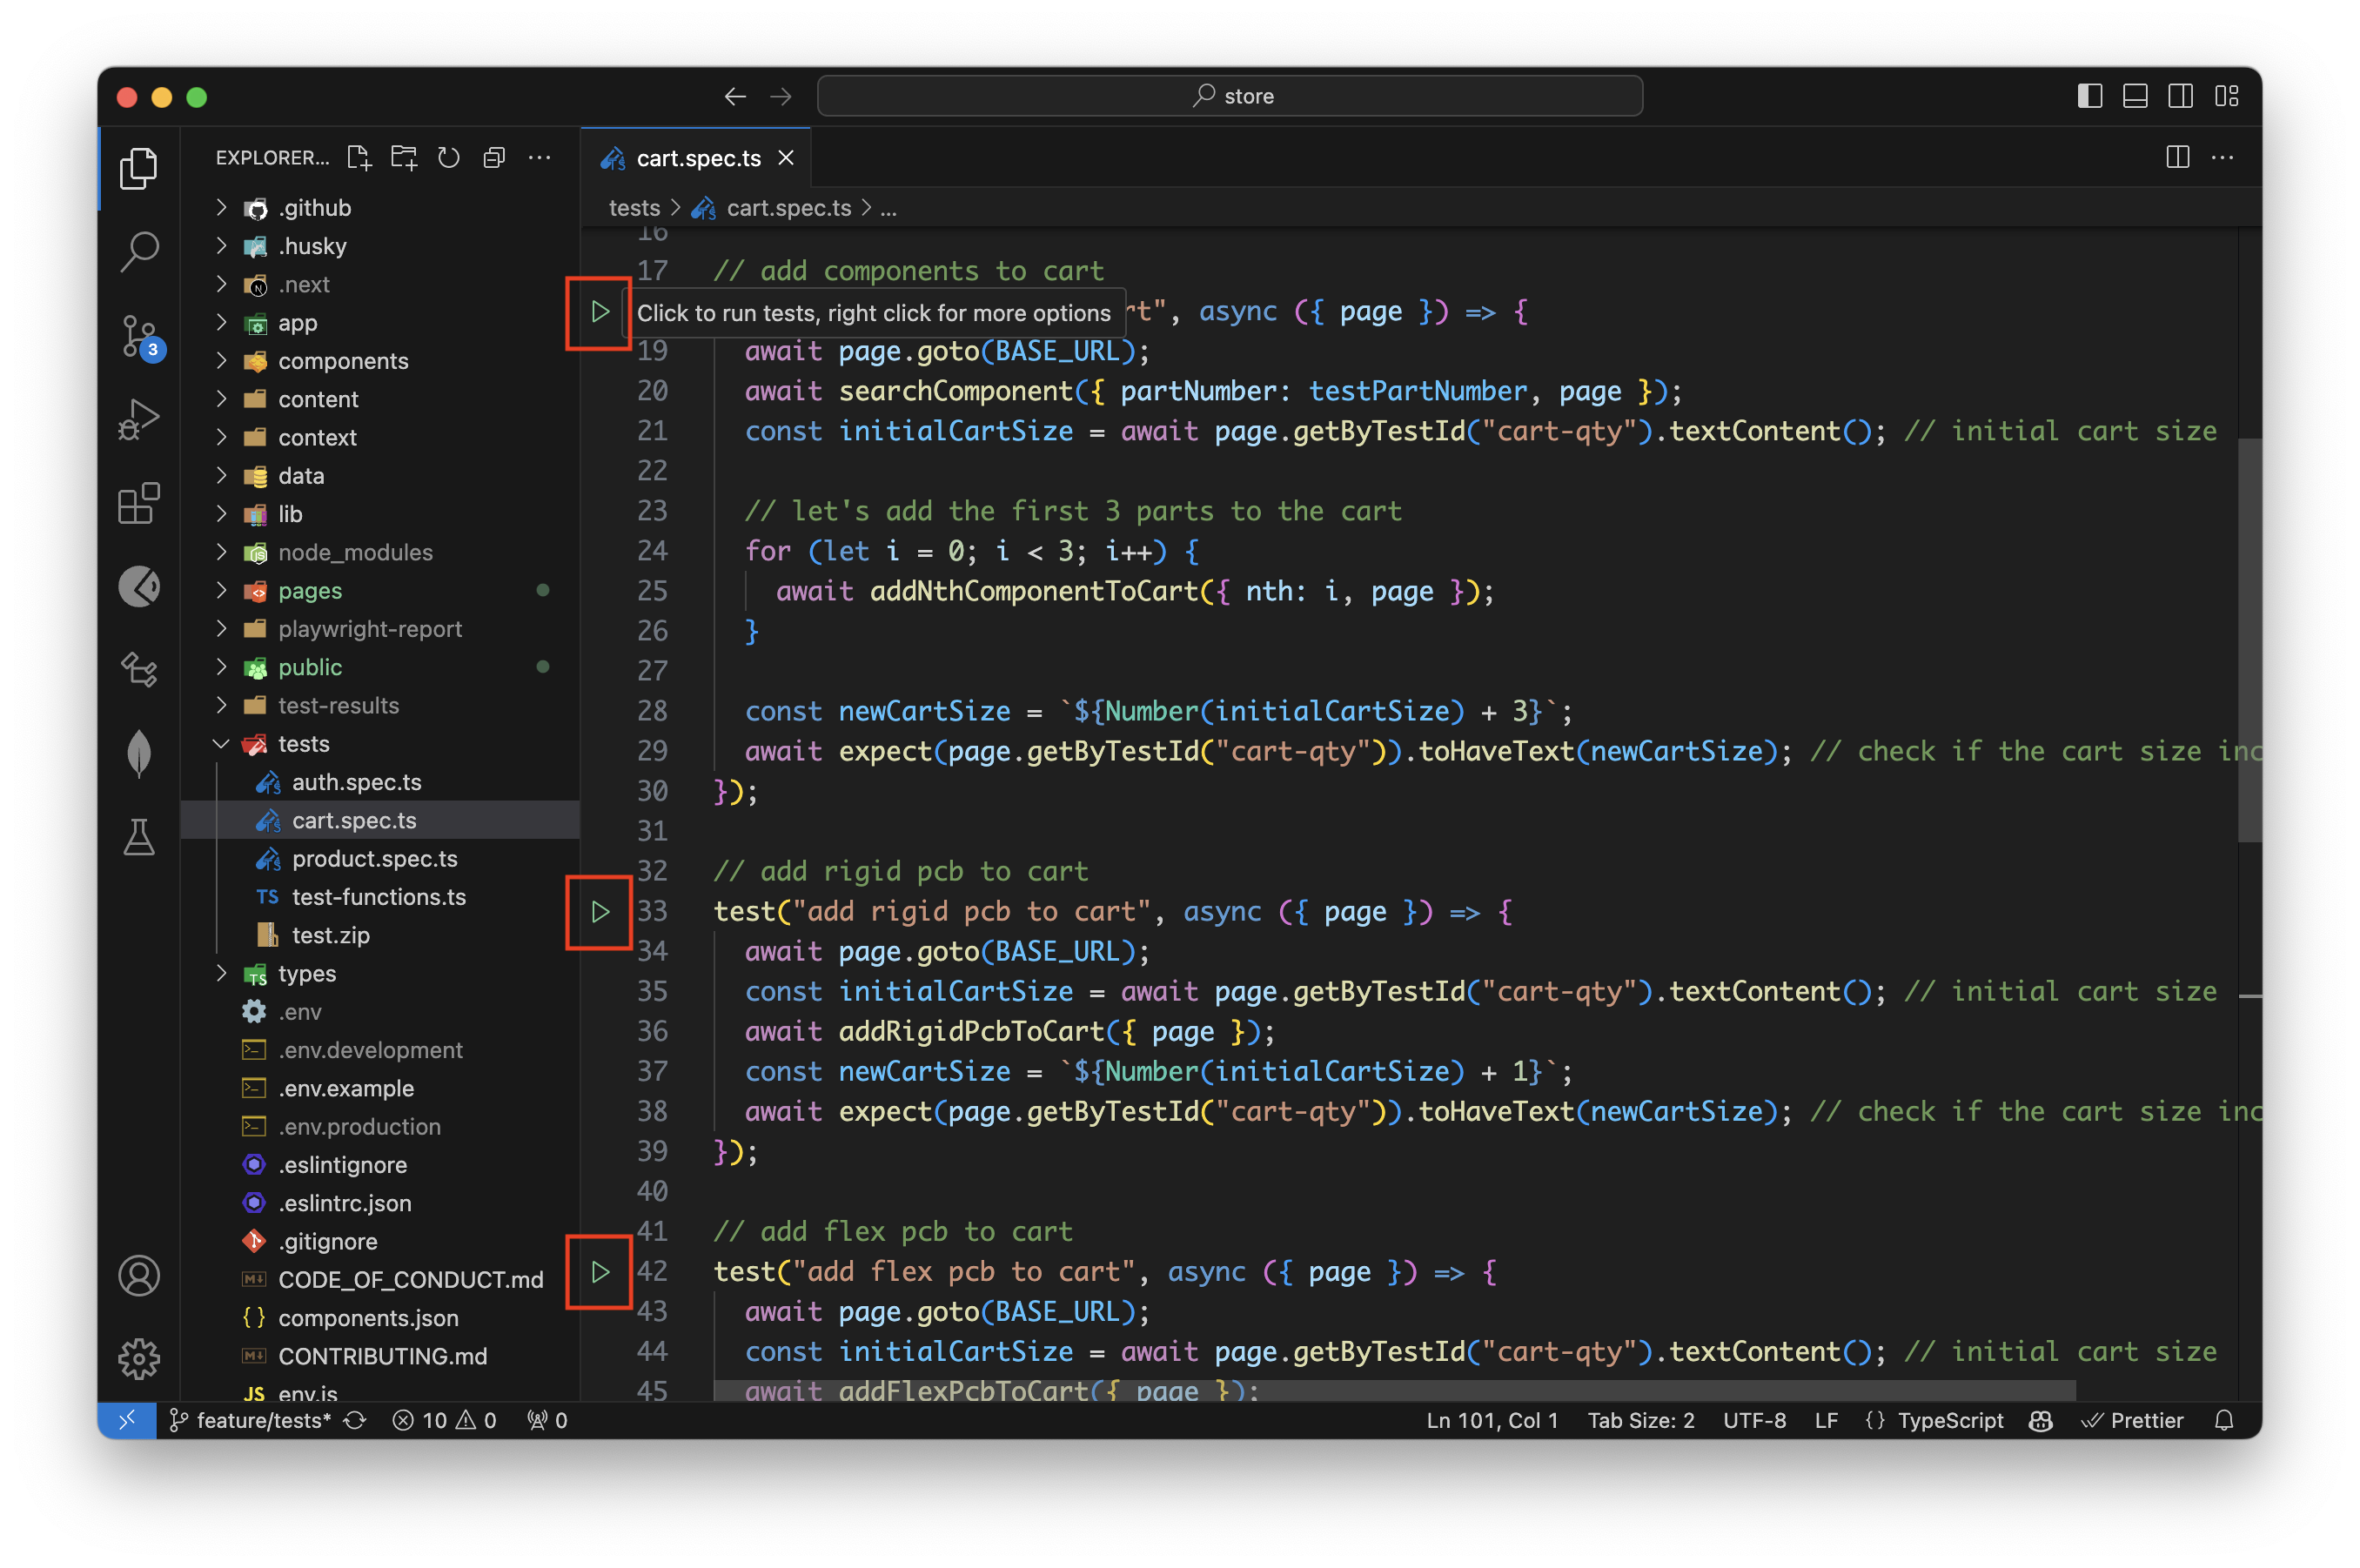Image resolution: width=2360 pixels, height=1568 pixels.
Task: Open Copilot status icon in status bar
Action: pyautogui.click(x=2040, y=1420)
